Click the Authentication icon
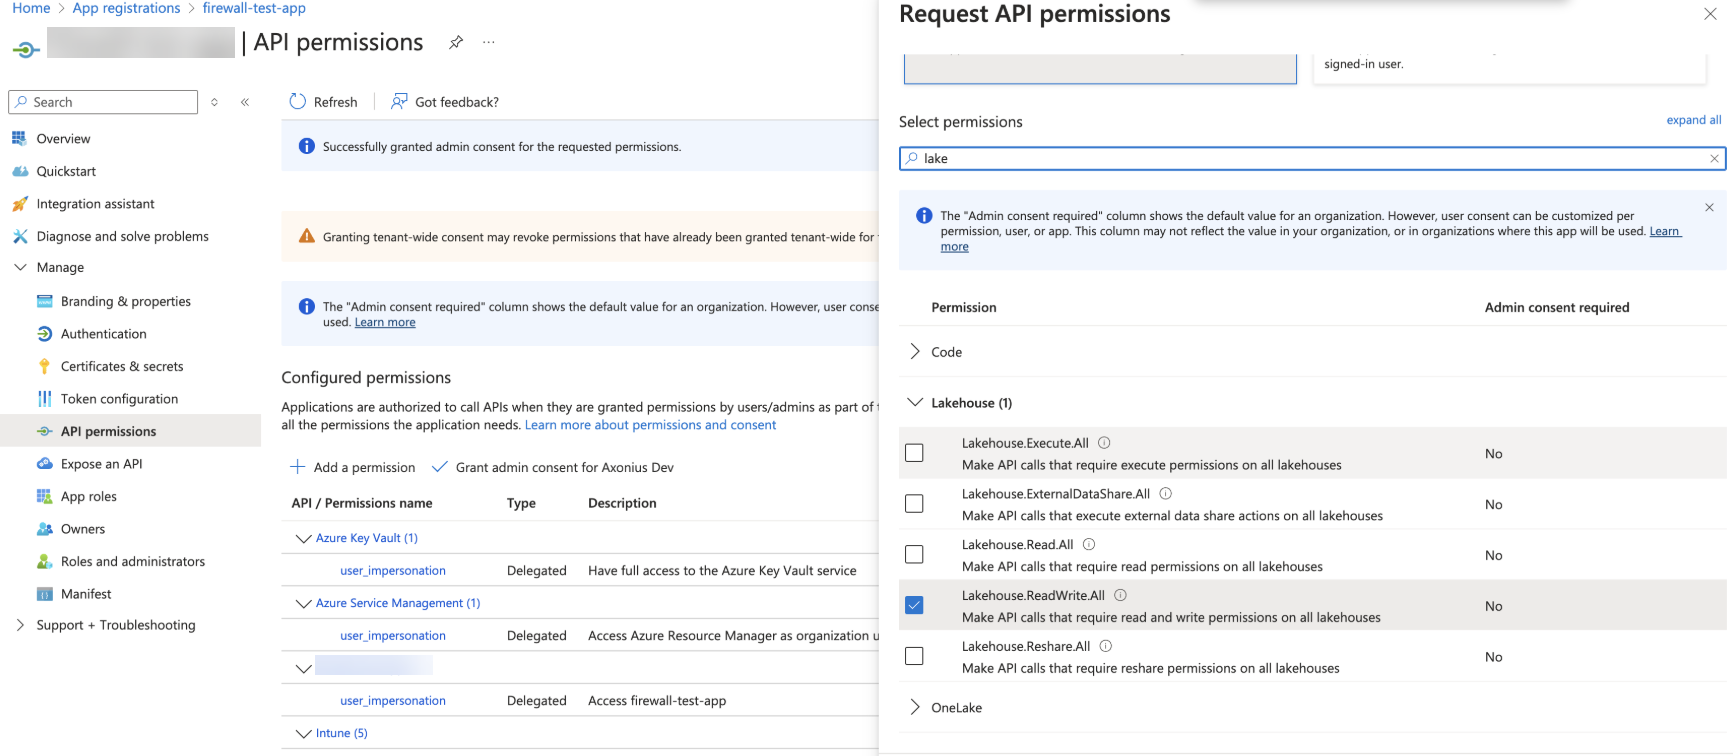 [44, 334]
